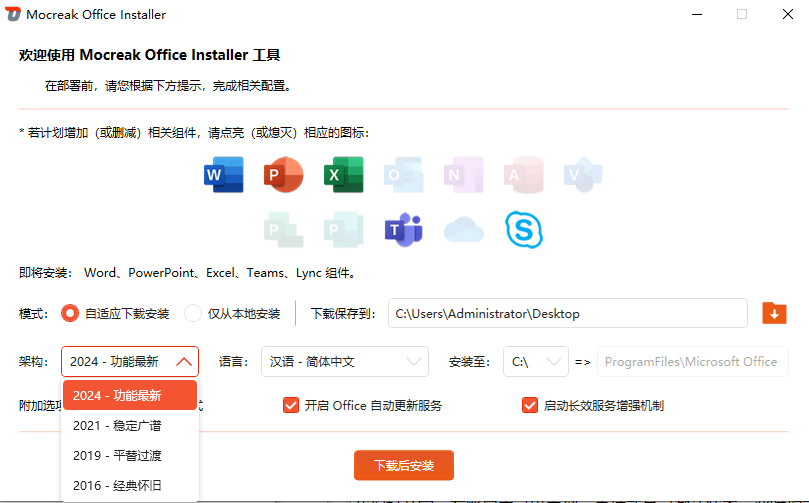The image size is (809, 503).
Task: Open the 语言 language dropdown
Action: (344, 361)
